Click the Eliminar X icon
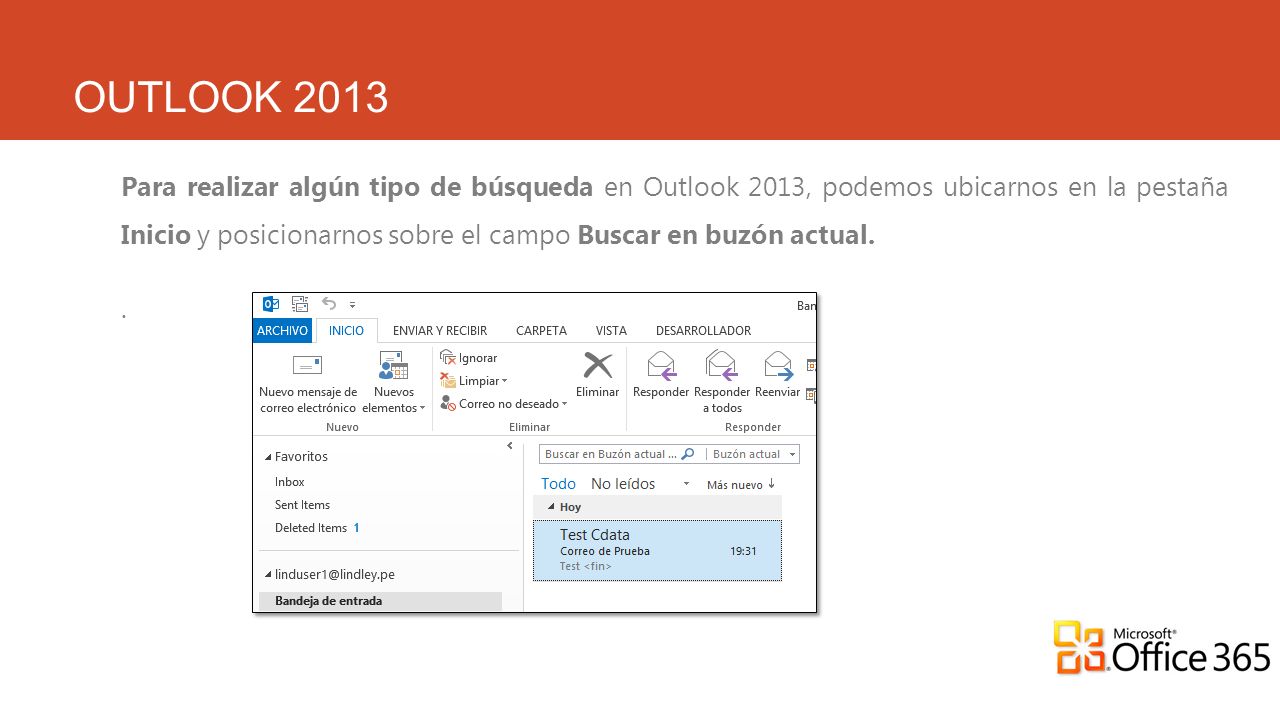 tap(598, 365)
